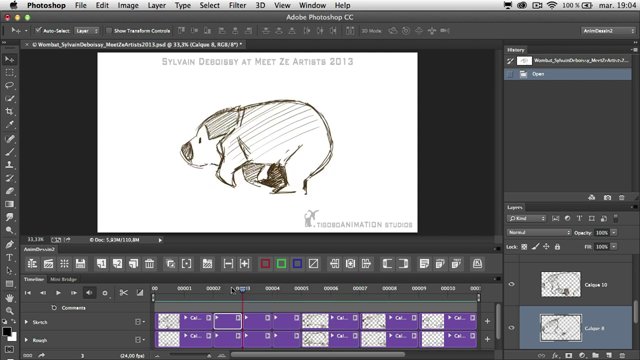Select the Crop tool
Screen dimensions: 640x360
click(x=9, y=111)
